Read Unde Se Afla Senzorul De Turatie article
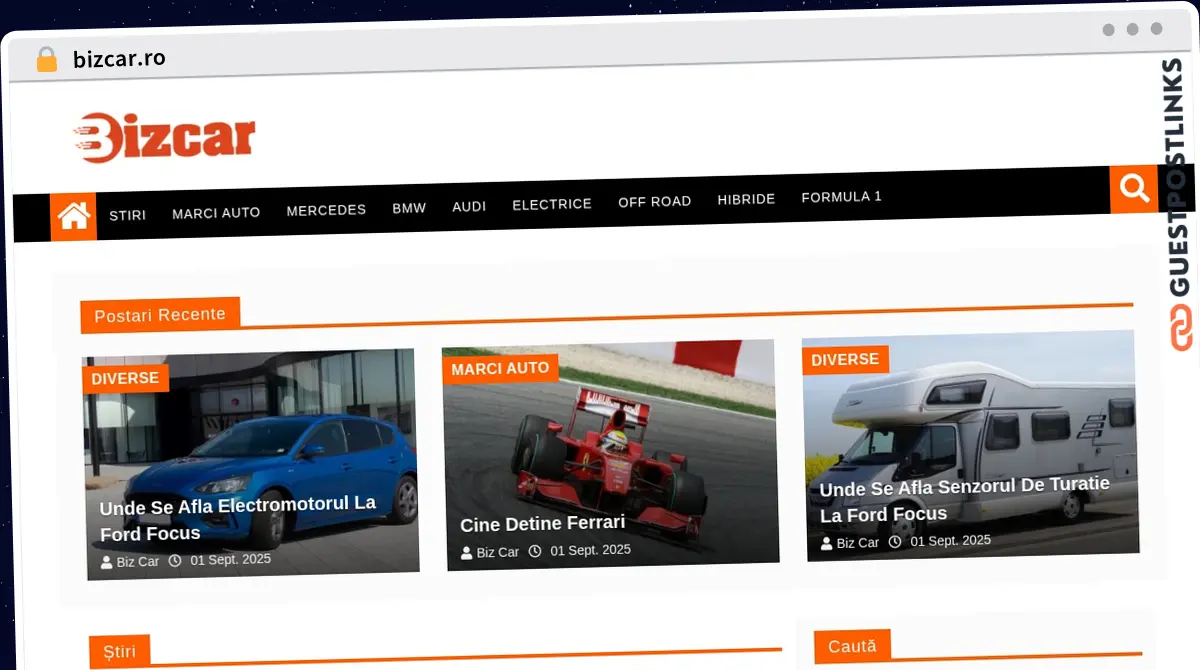This screenshot has height=670, width=1200. (964, 499)
